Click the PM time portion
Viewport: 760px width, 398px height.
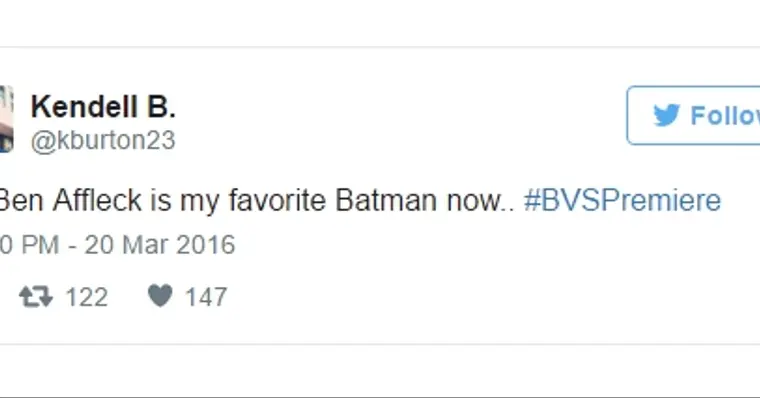click(x=40, y=244)
